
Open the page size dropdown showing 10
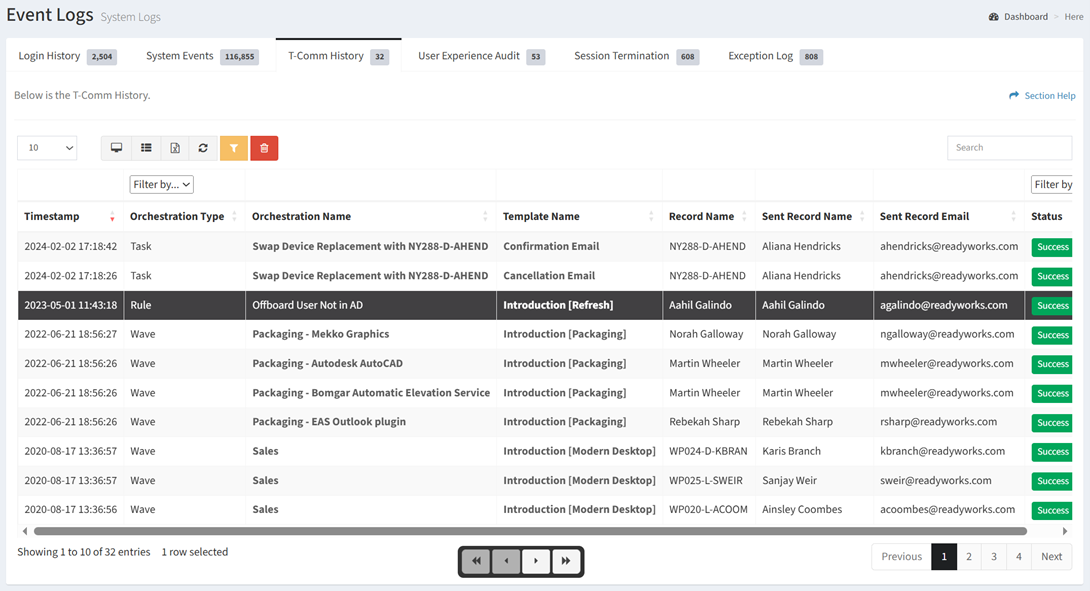[x=47, y=148]
